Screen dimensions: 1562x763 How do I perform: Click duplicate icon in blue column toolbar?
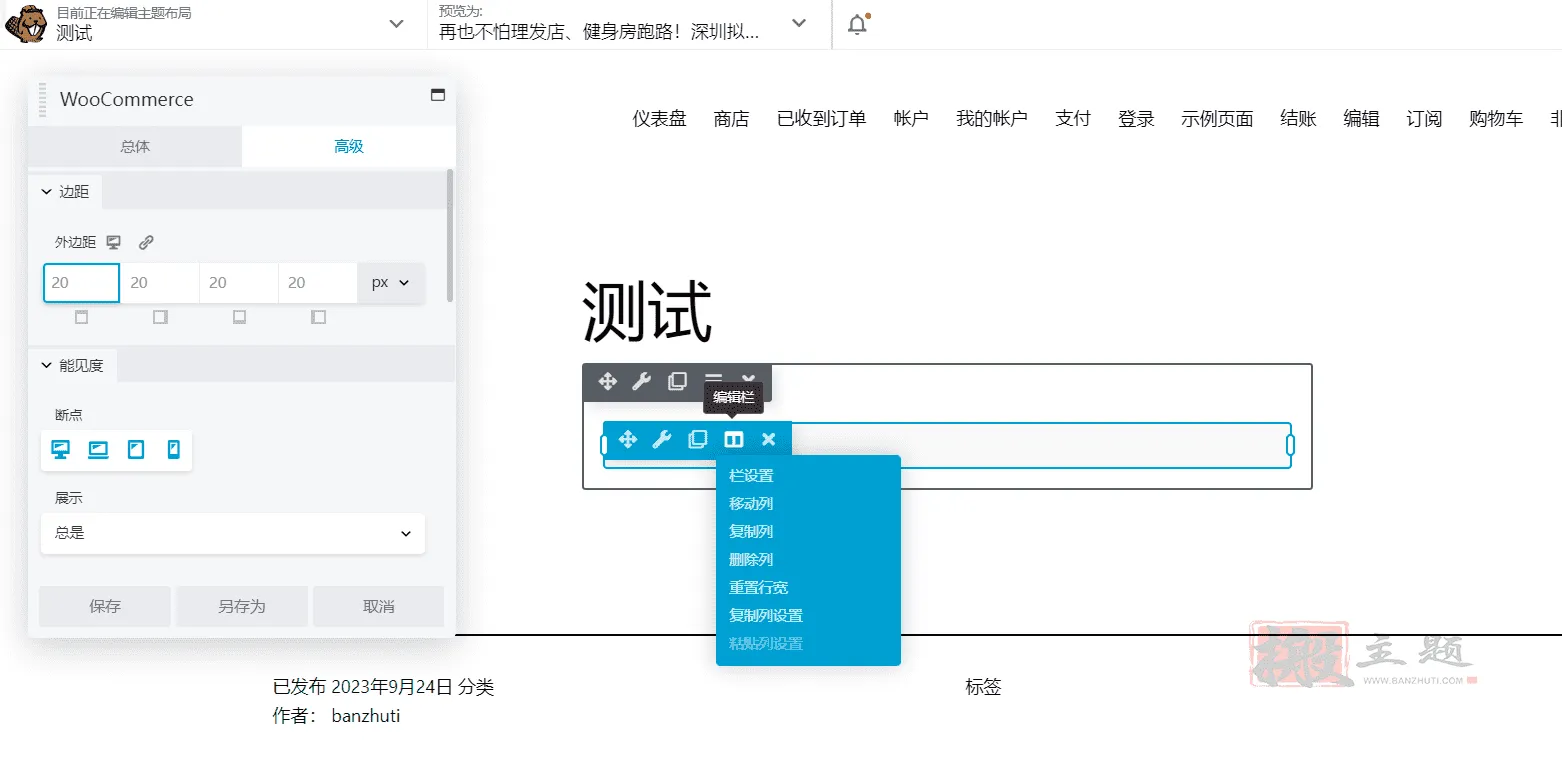tap(697, 439)
